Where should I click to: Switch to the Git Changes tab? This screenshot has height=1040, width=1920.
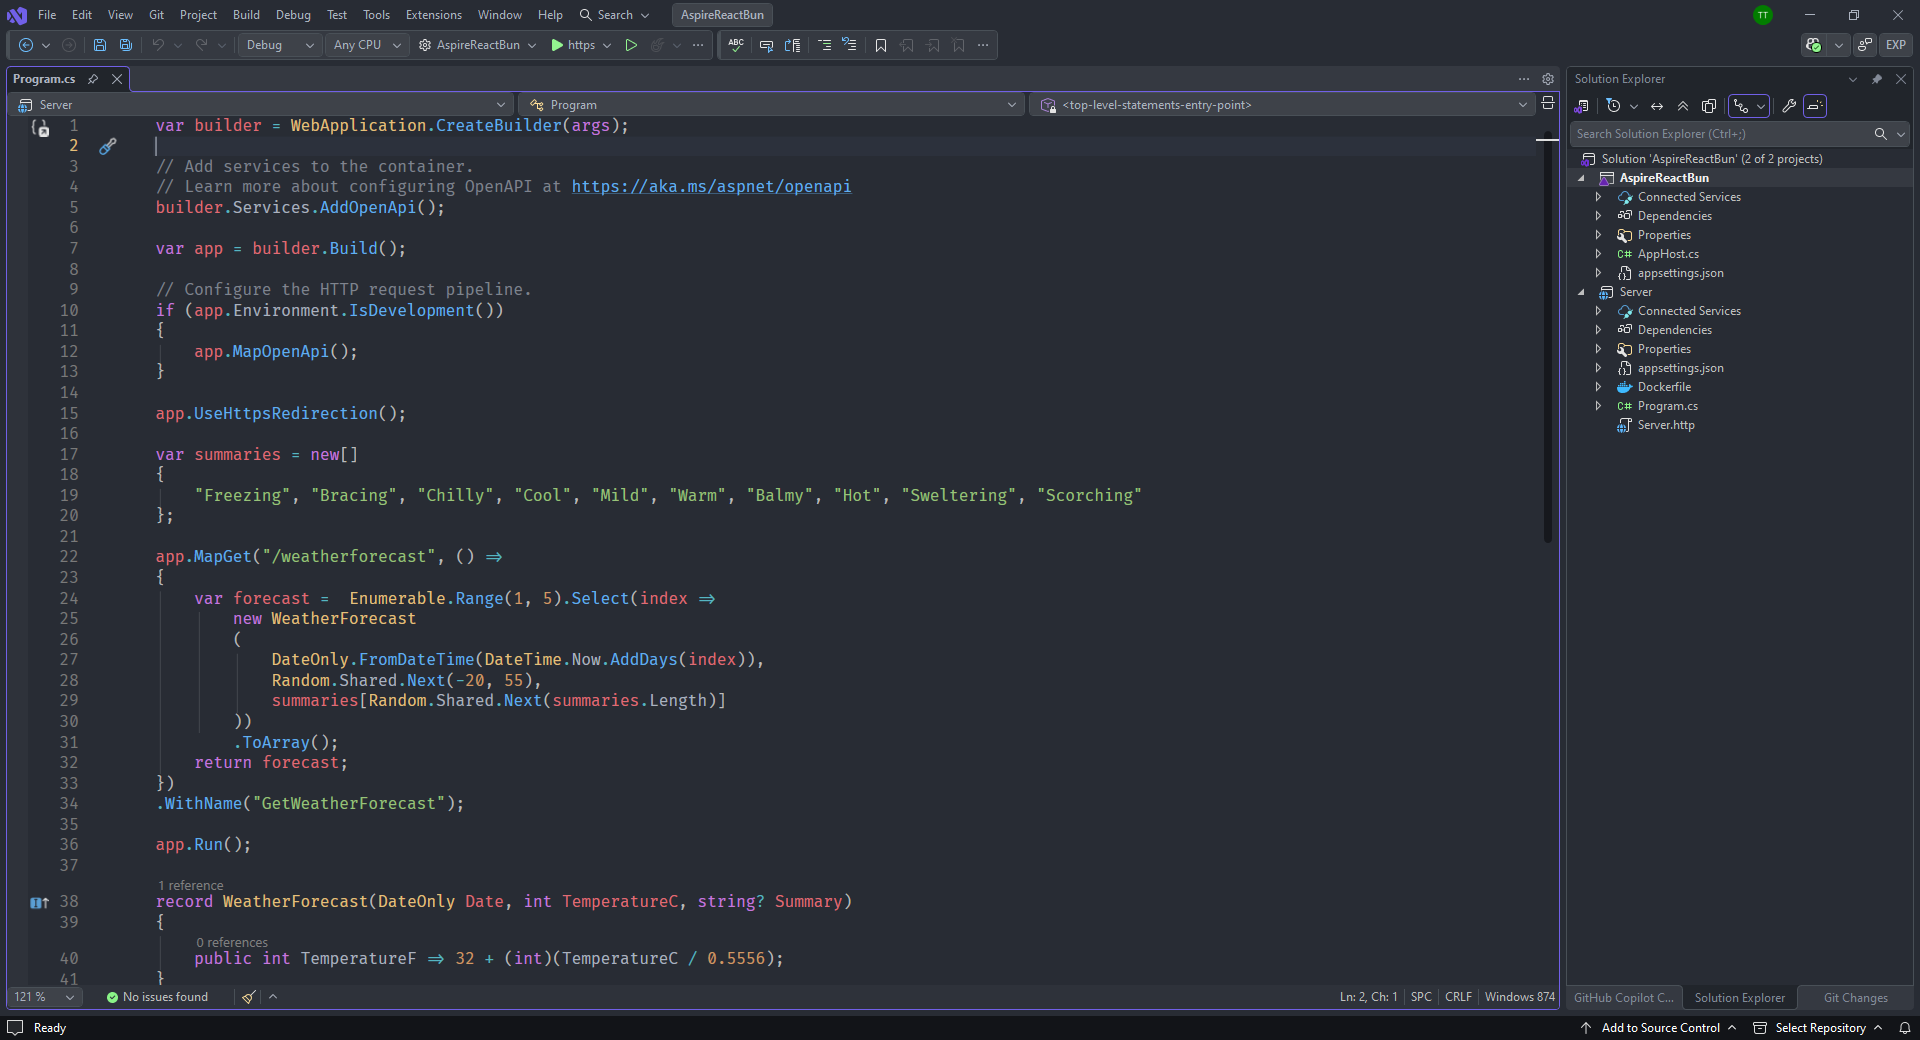1855,998
